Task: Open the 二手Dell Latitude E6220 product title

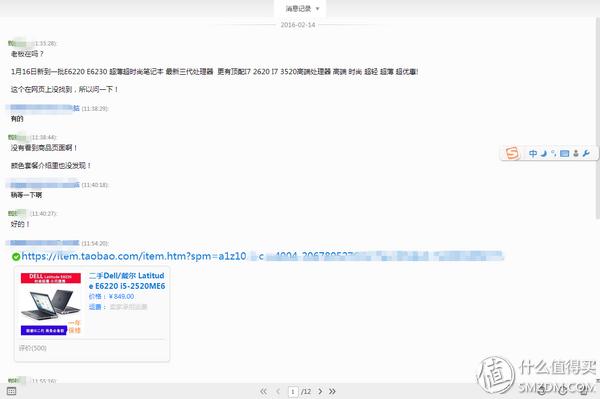Action: tap(127, 280)
